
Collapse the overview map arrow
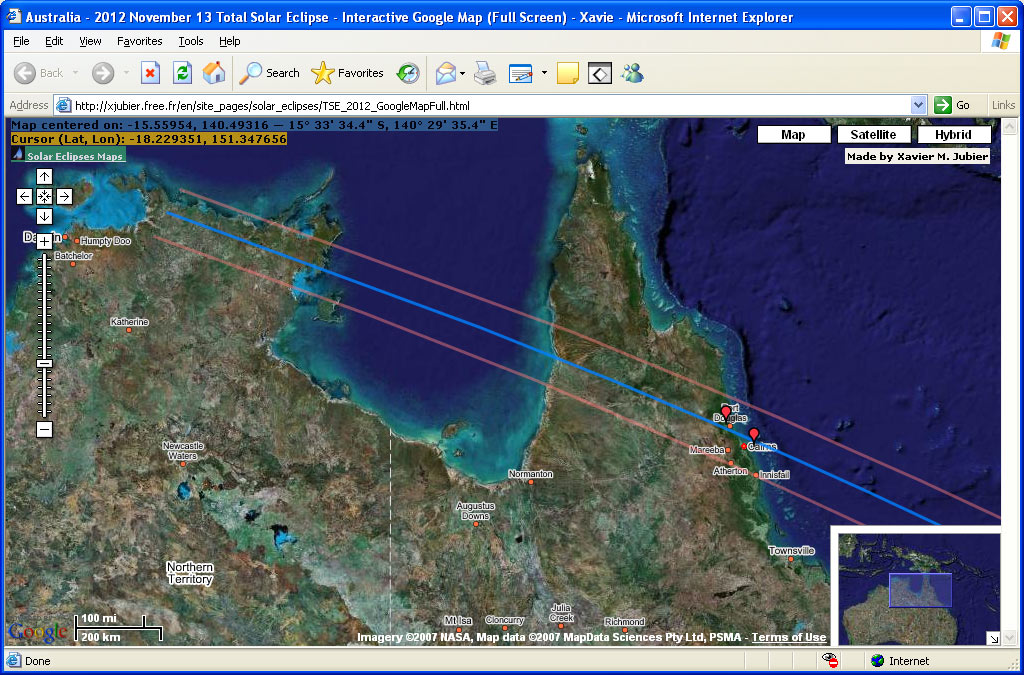click(994, 639)
